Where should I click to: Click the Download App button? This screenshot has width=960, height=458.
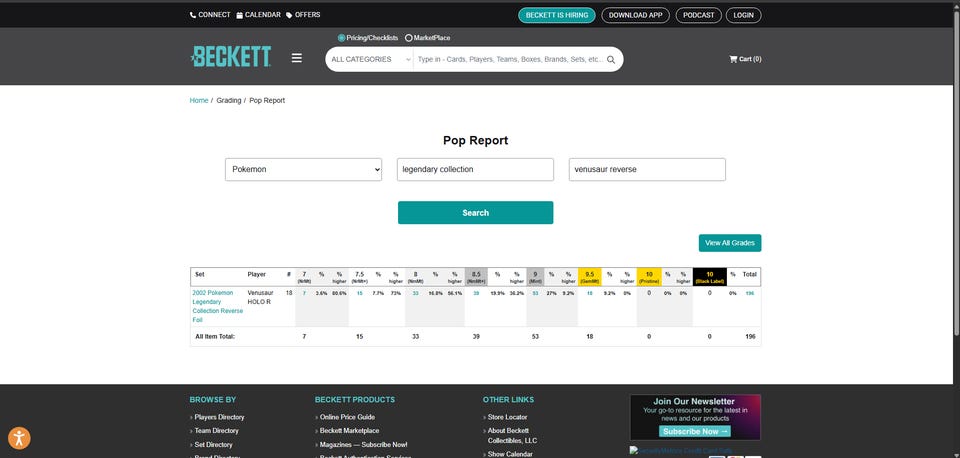[x=636, y=15]
